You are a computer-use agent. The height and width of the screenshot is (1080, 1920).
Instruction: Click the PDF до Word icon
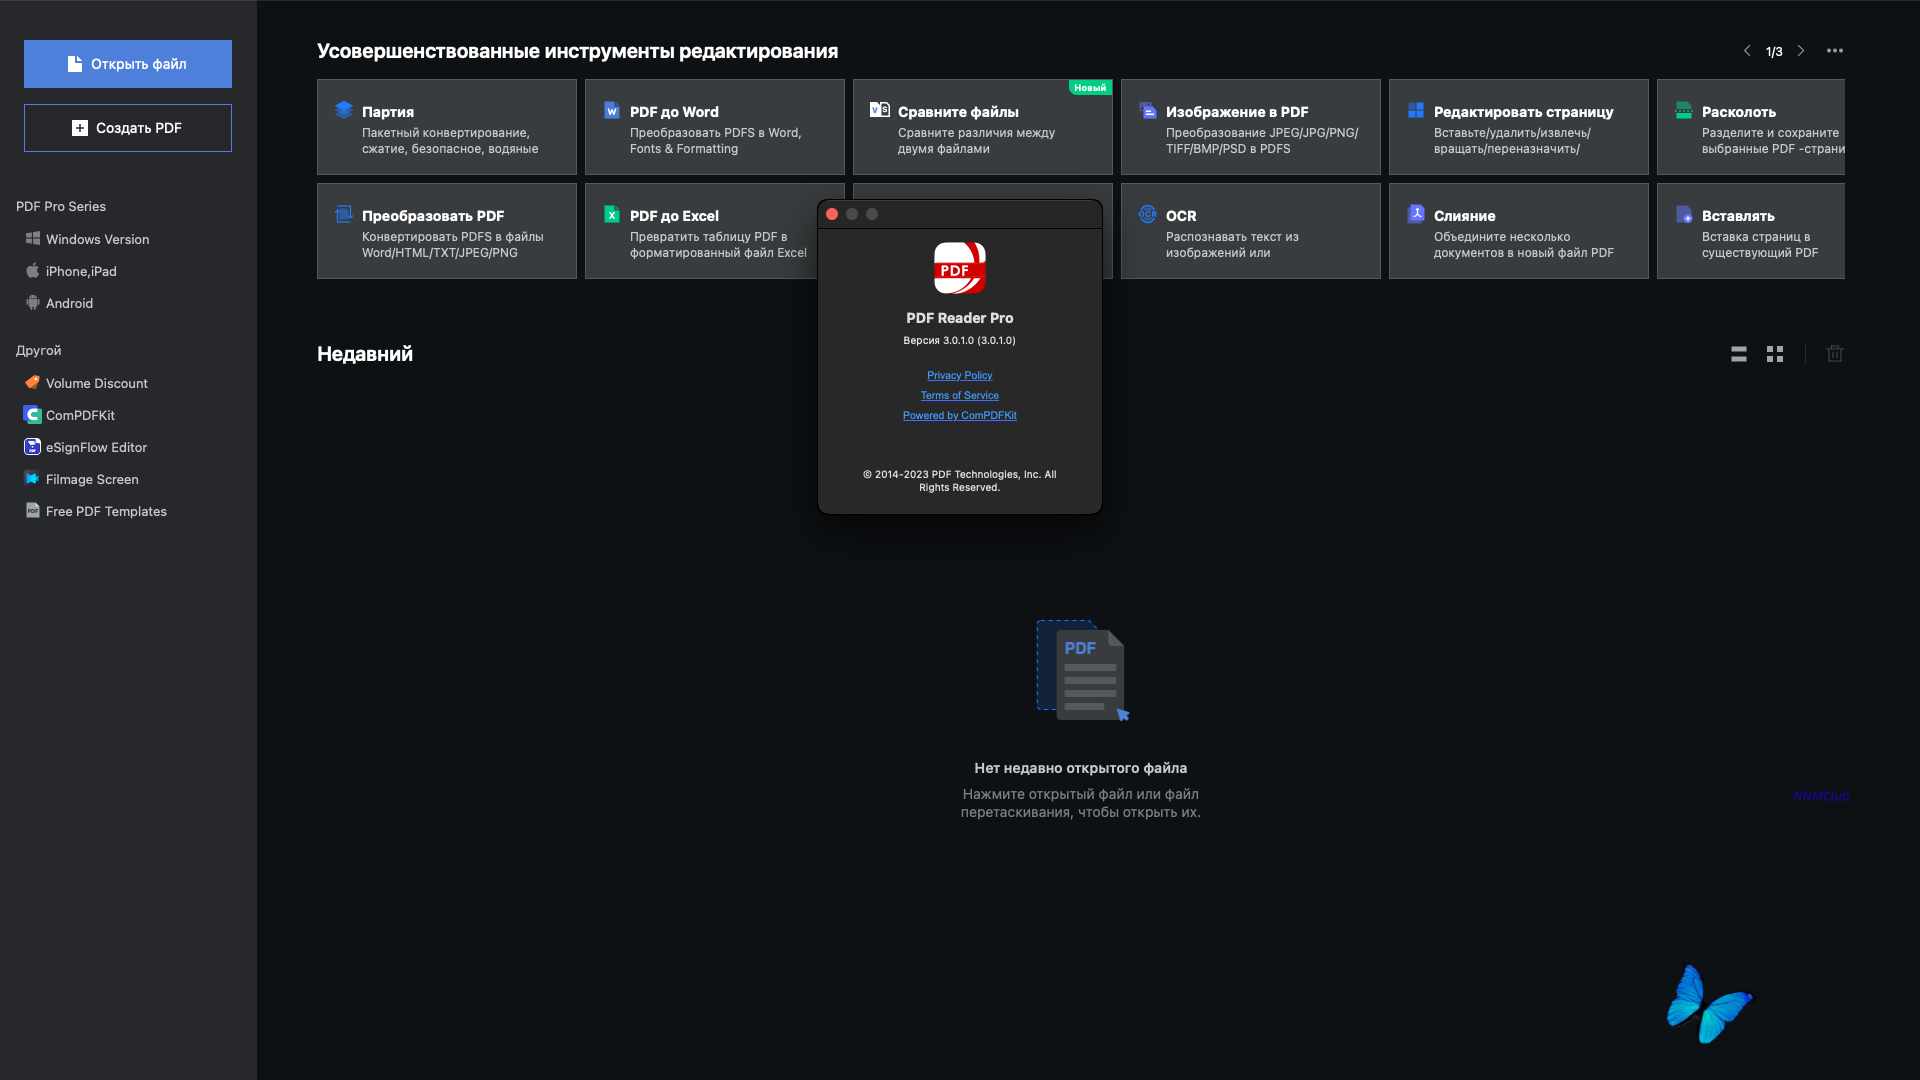[x=612, y=110]
